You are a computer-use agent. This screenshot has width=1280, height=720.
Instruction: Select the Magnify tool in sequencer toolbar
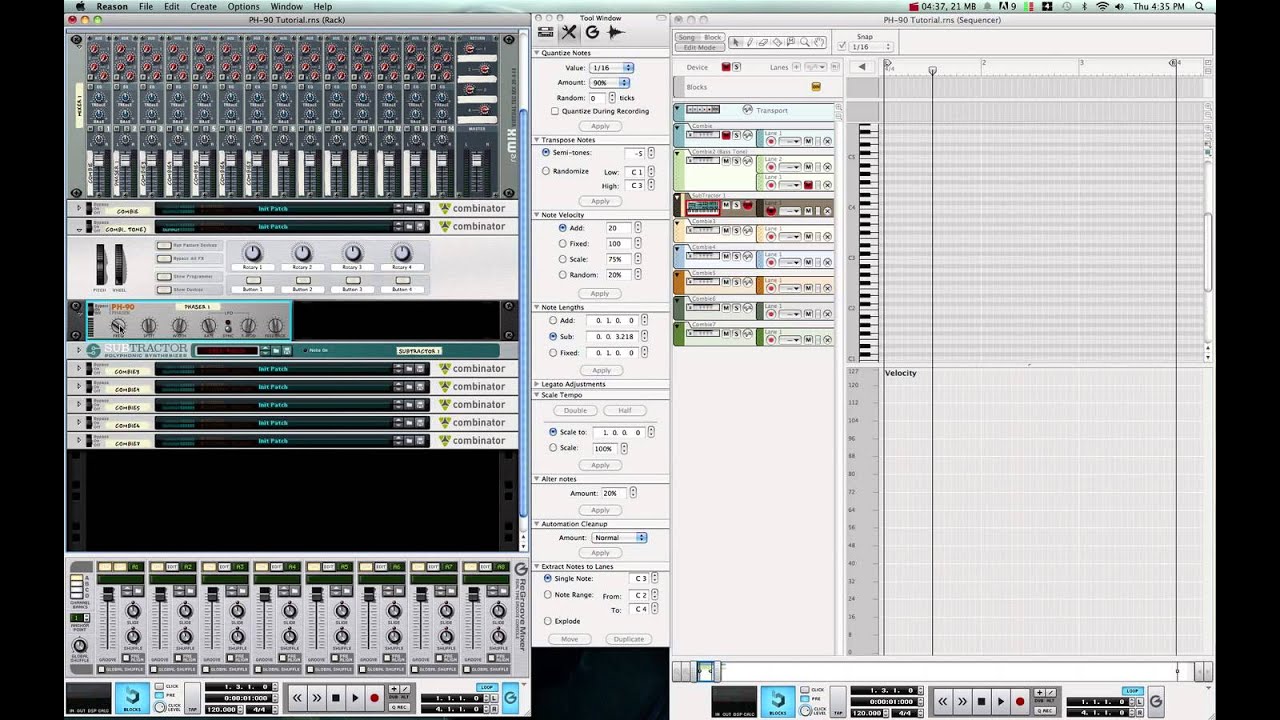(805, 42)
